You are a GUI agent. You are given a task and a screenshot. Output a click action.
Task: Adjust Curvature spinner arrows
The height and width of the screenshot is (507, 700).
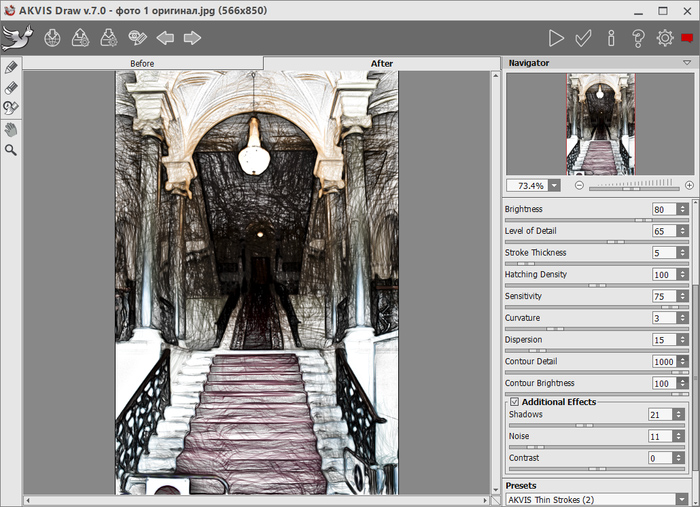[x=682, y=318]
